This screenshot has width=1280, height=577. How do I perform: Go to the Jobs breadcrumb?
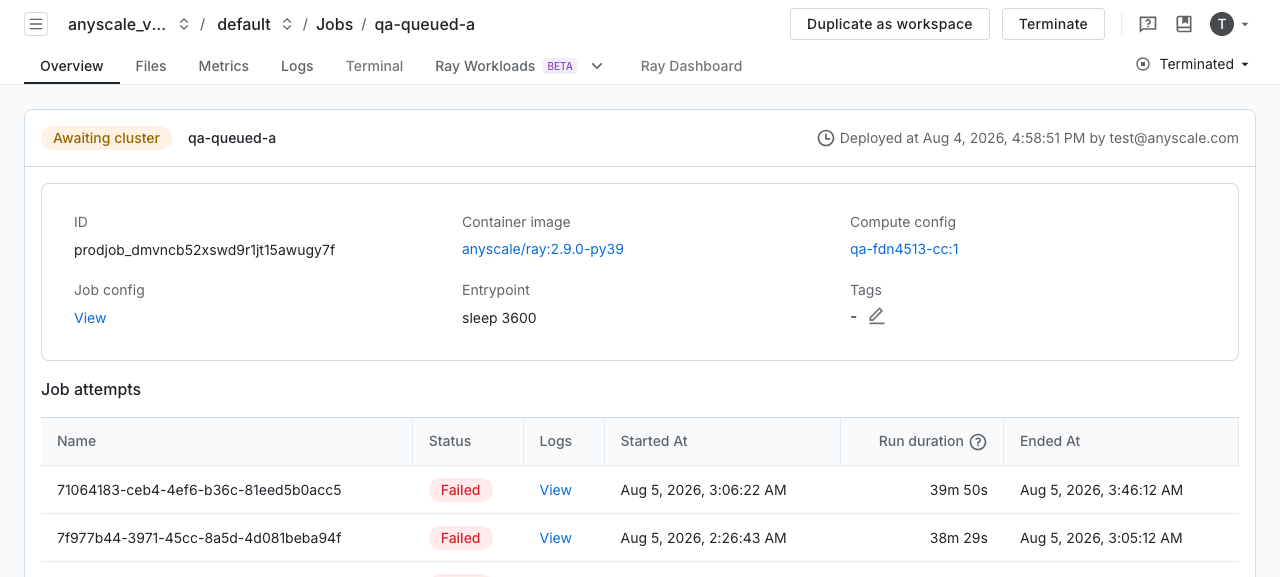(x=334, y=24)
